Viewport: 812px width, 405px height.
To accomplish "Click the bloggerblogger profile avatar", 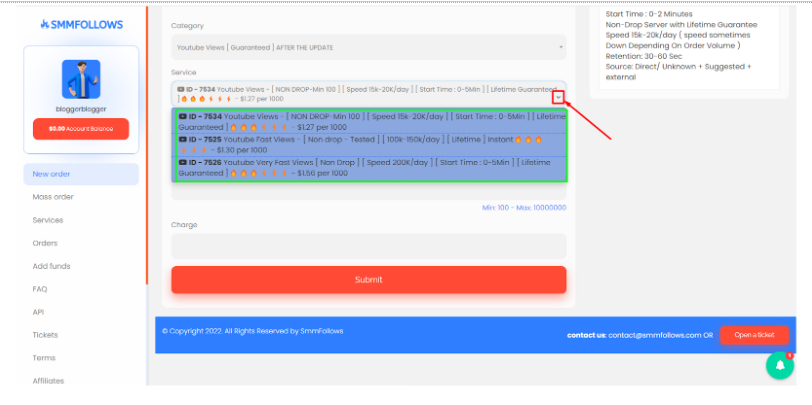I will click(x=81, y=79).
